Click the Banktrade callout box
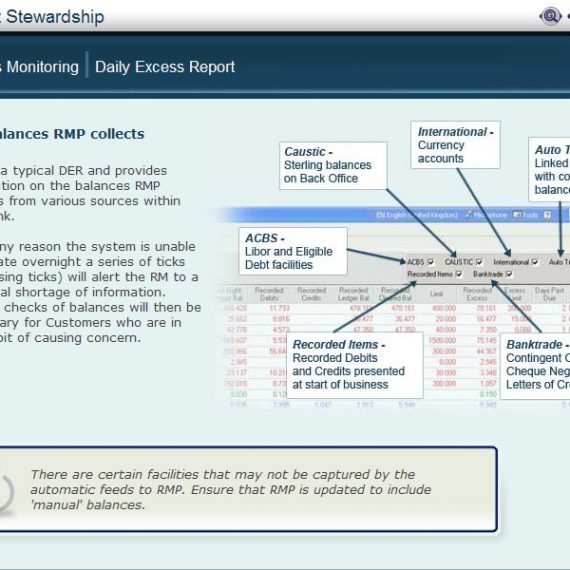 point(535,366)
